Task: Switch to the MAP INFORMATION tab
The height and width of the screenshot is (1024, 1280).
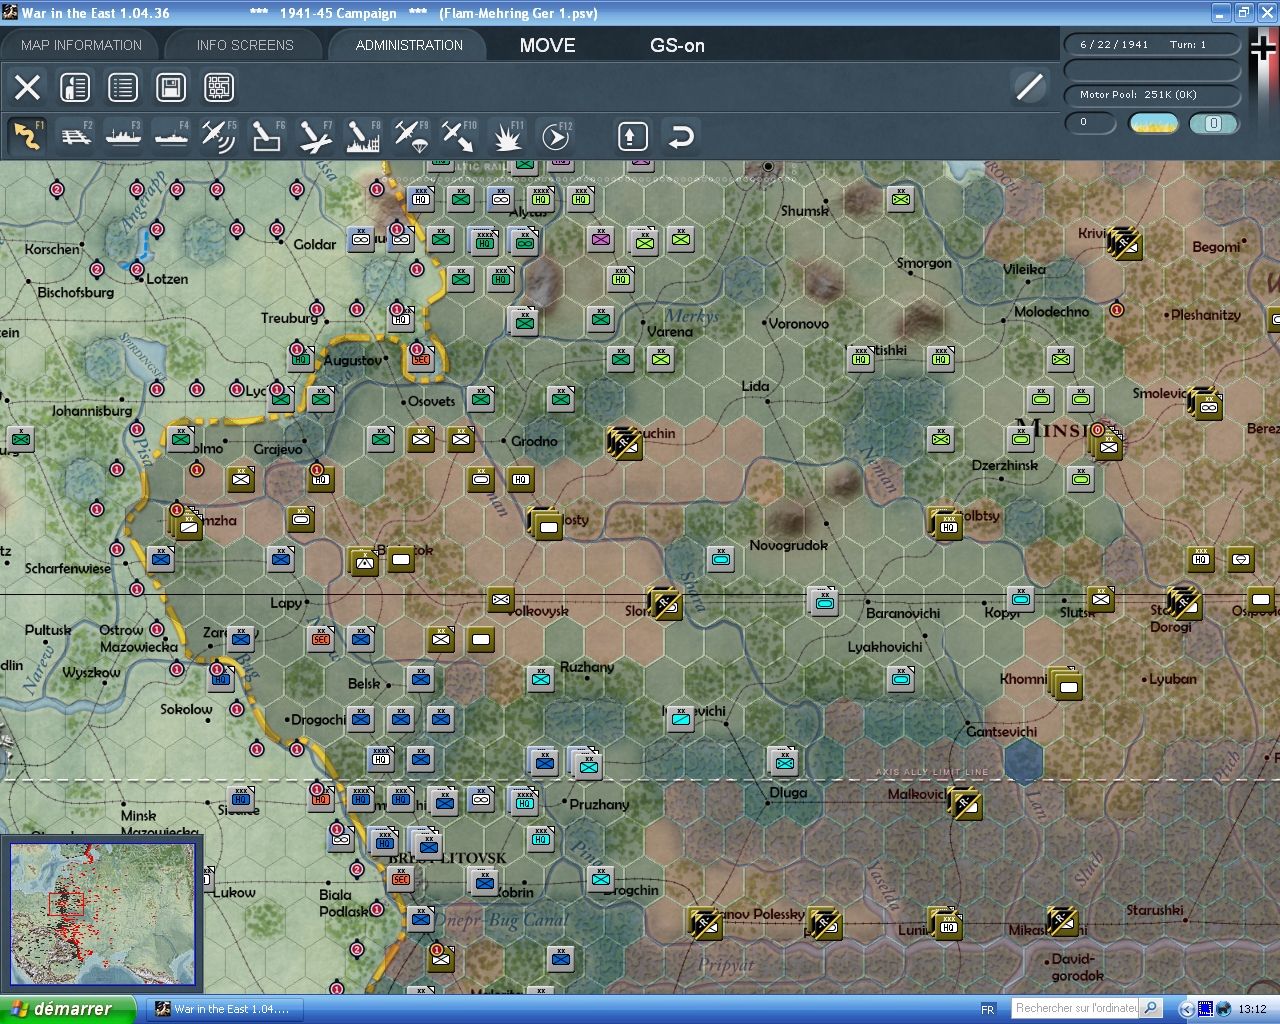Action: pos(81,45)
